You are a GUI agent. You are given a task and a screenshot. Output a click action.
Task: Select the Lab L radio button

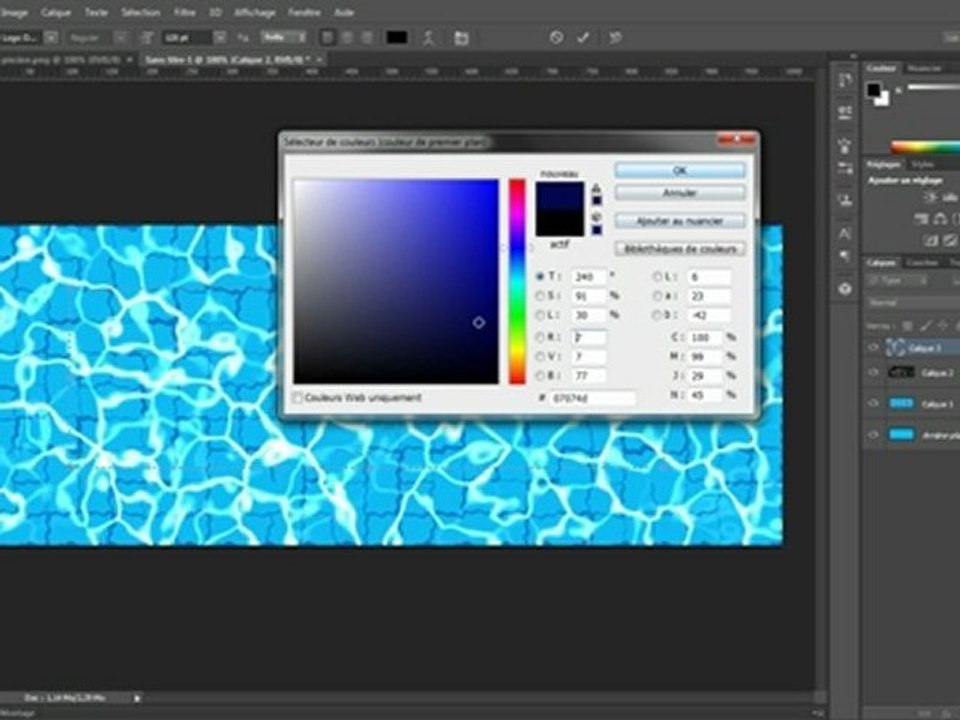658,277
